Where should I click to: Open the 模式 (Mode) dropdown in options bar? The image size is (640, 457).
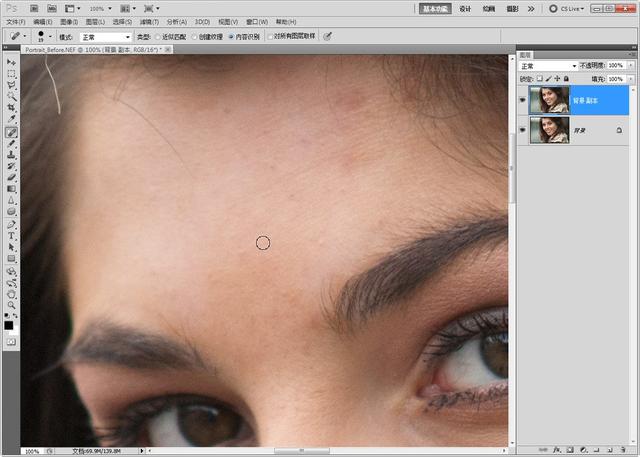(x=106, y=37)
